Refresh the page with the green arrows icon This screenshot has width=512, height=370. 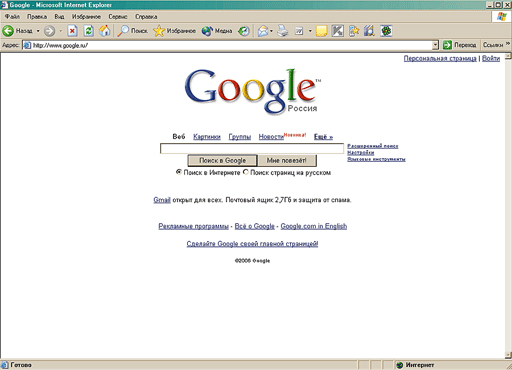tap(88, 31)
